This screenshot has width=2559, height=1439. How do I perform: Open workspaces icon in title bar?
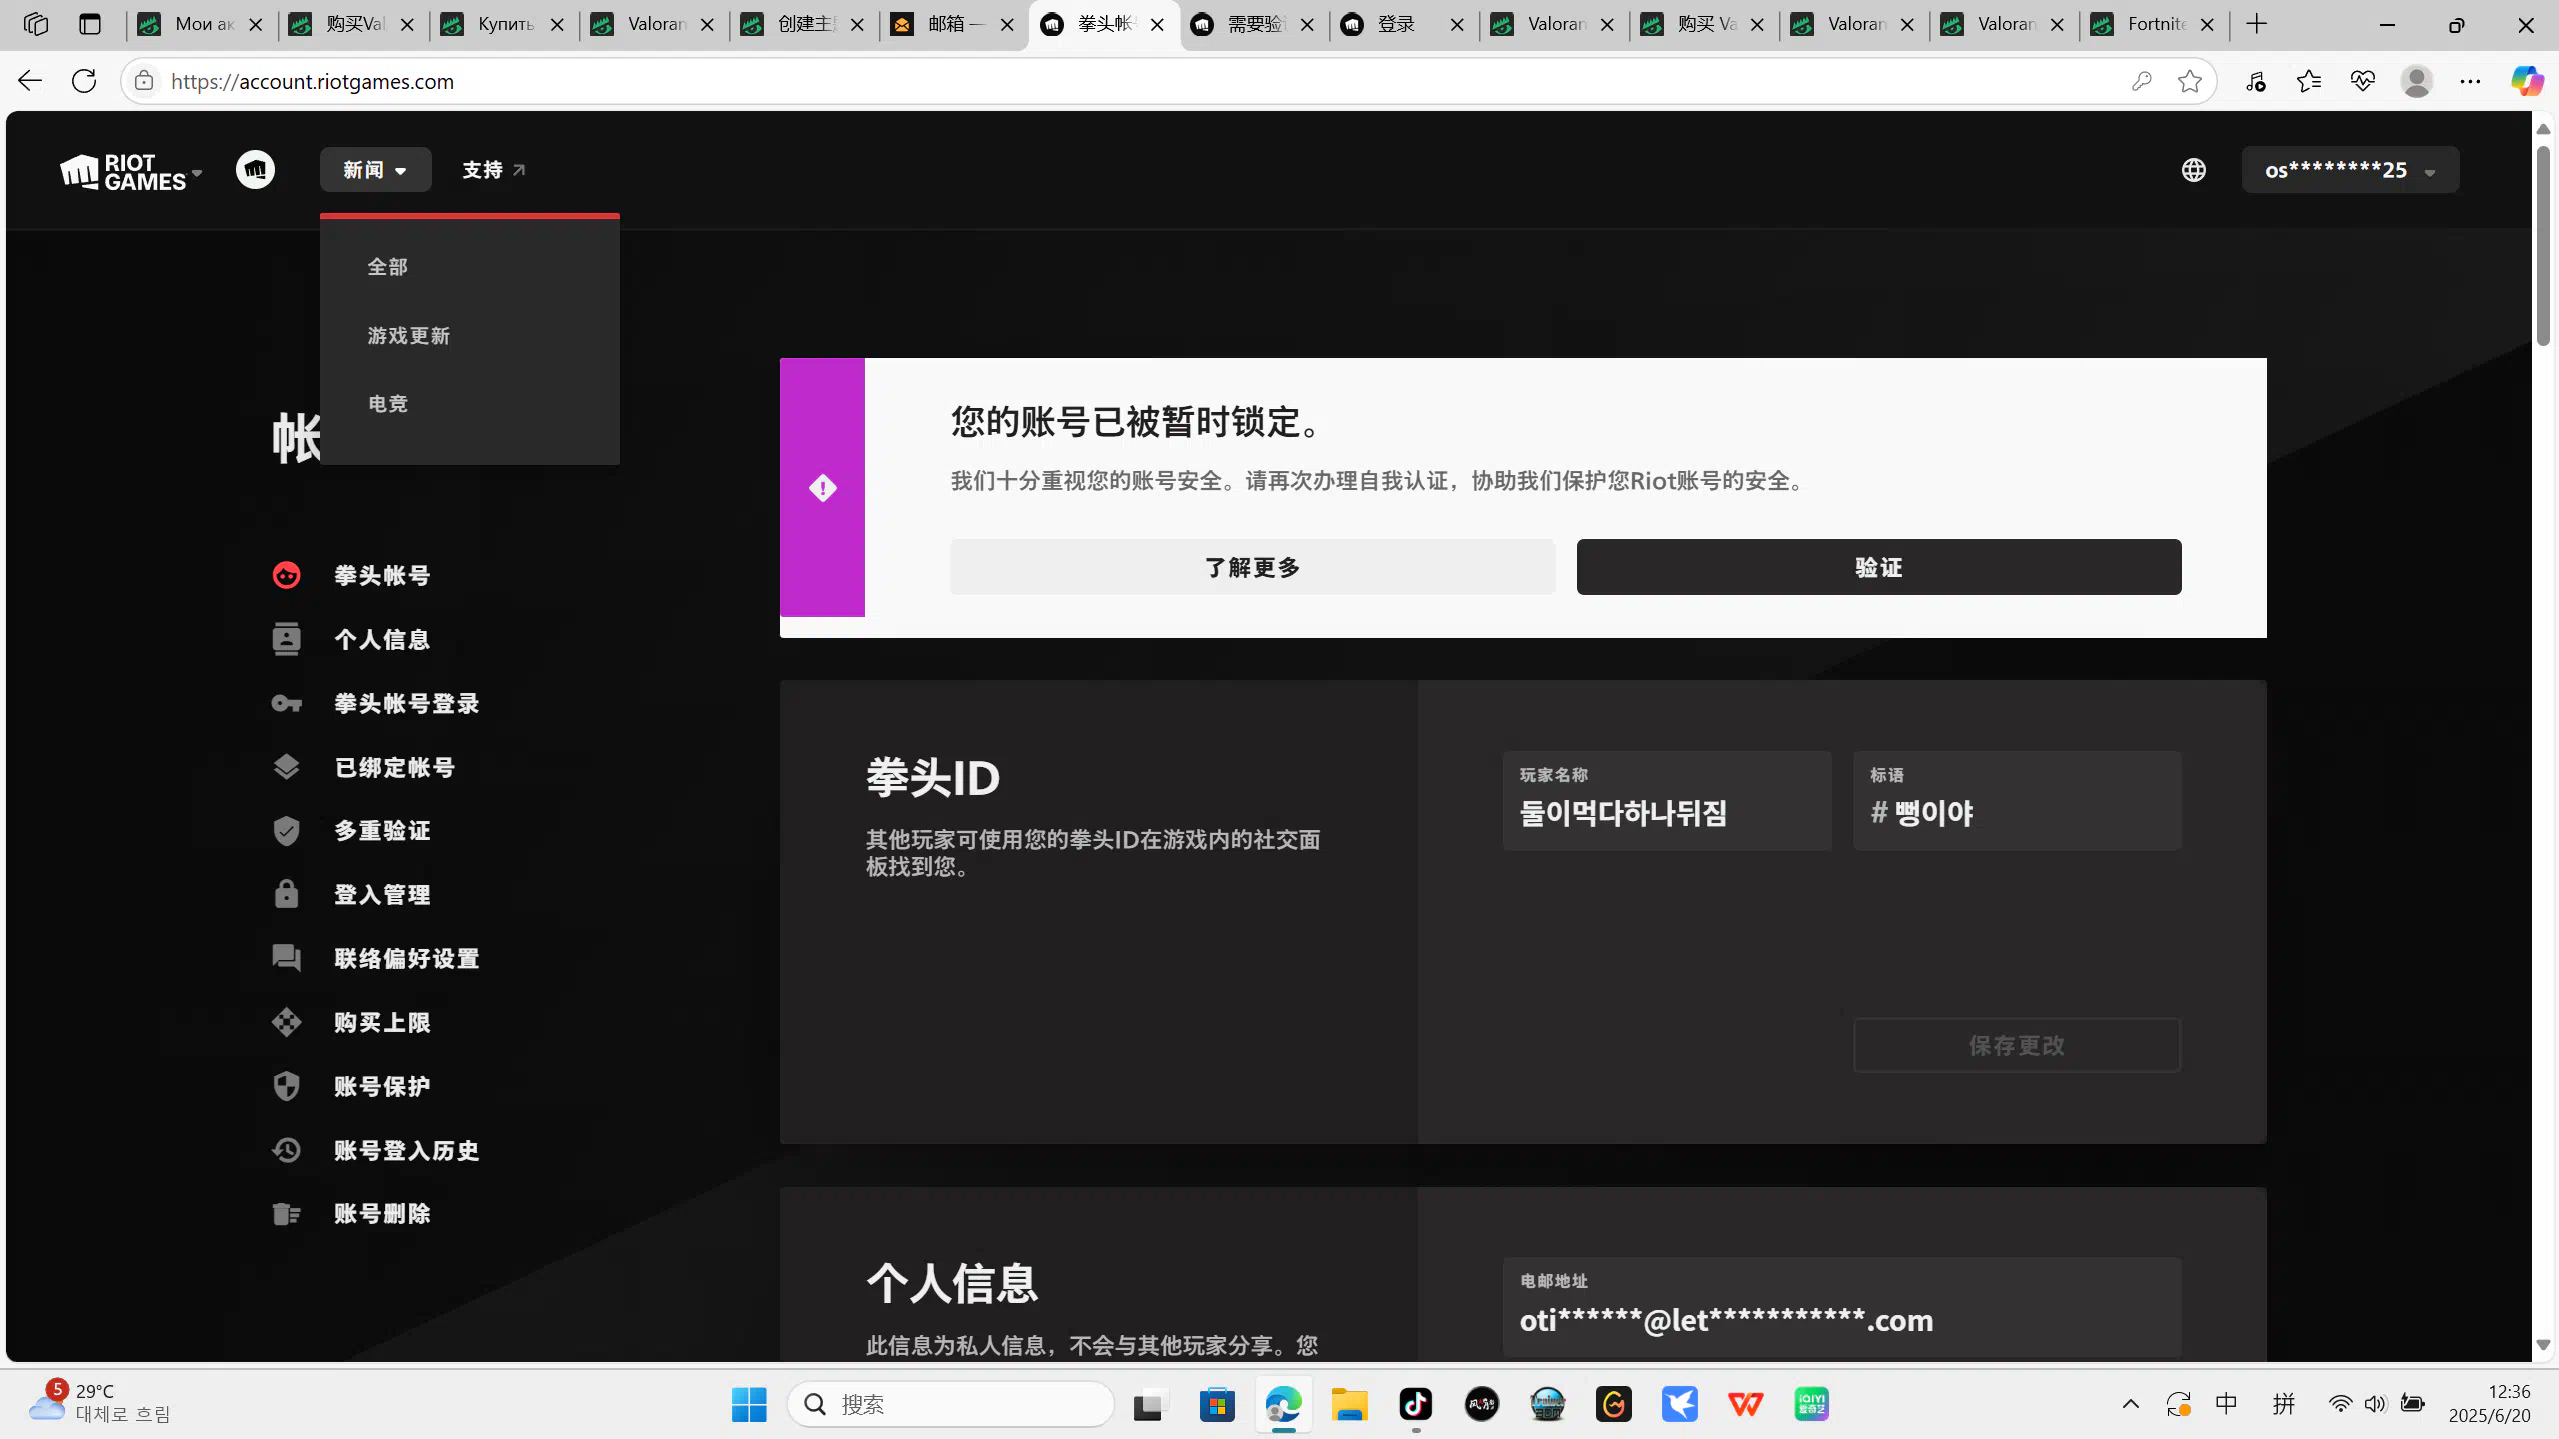[36, 24]
